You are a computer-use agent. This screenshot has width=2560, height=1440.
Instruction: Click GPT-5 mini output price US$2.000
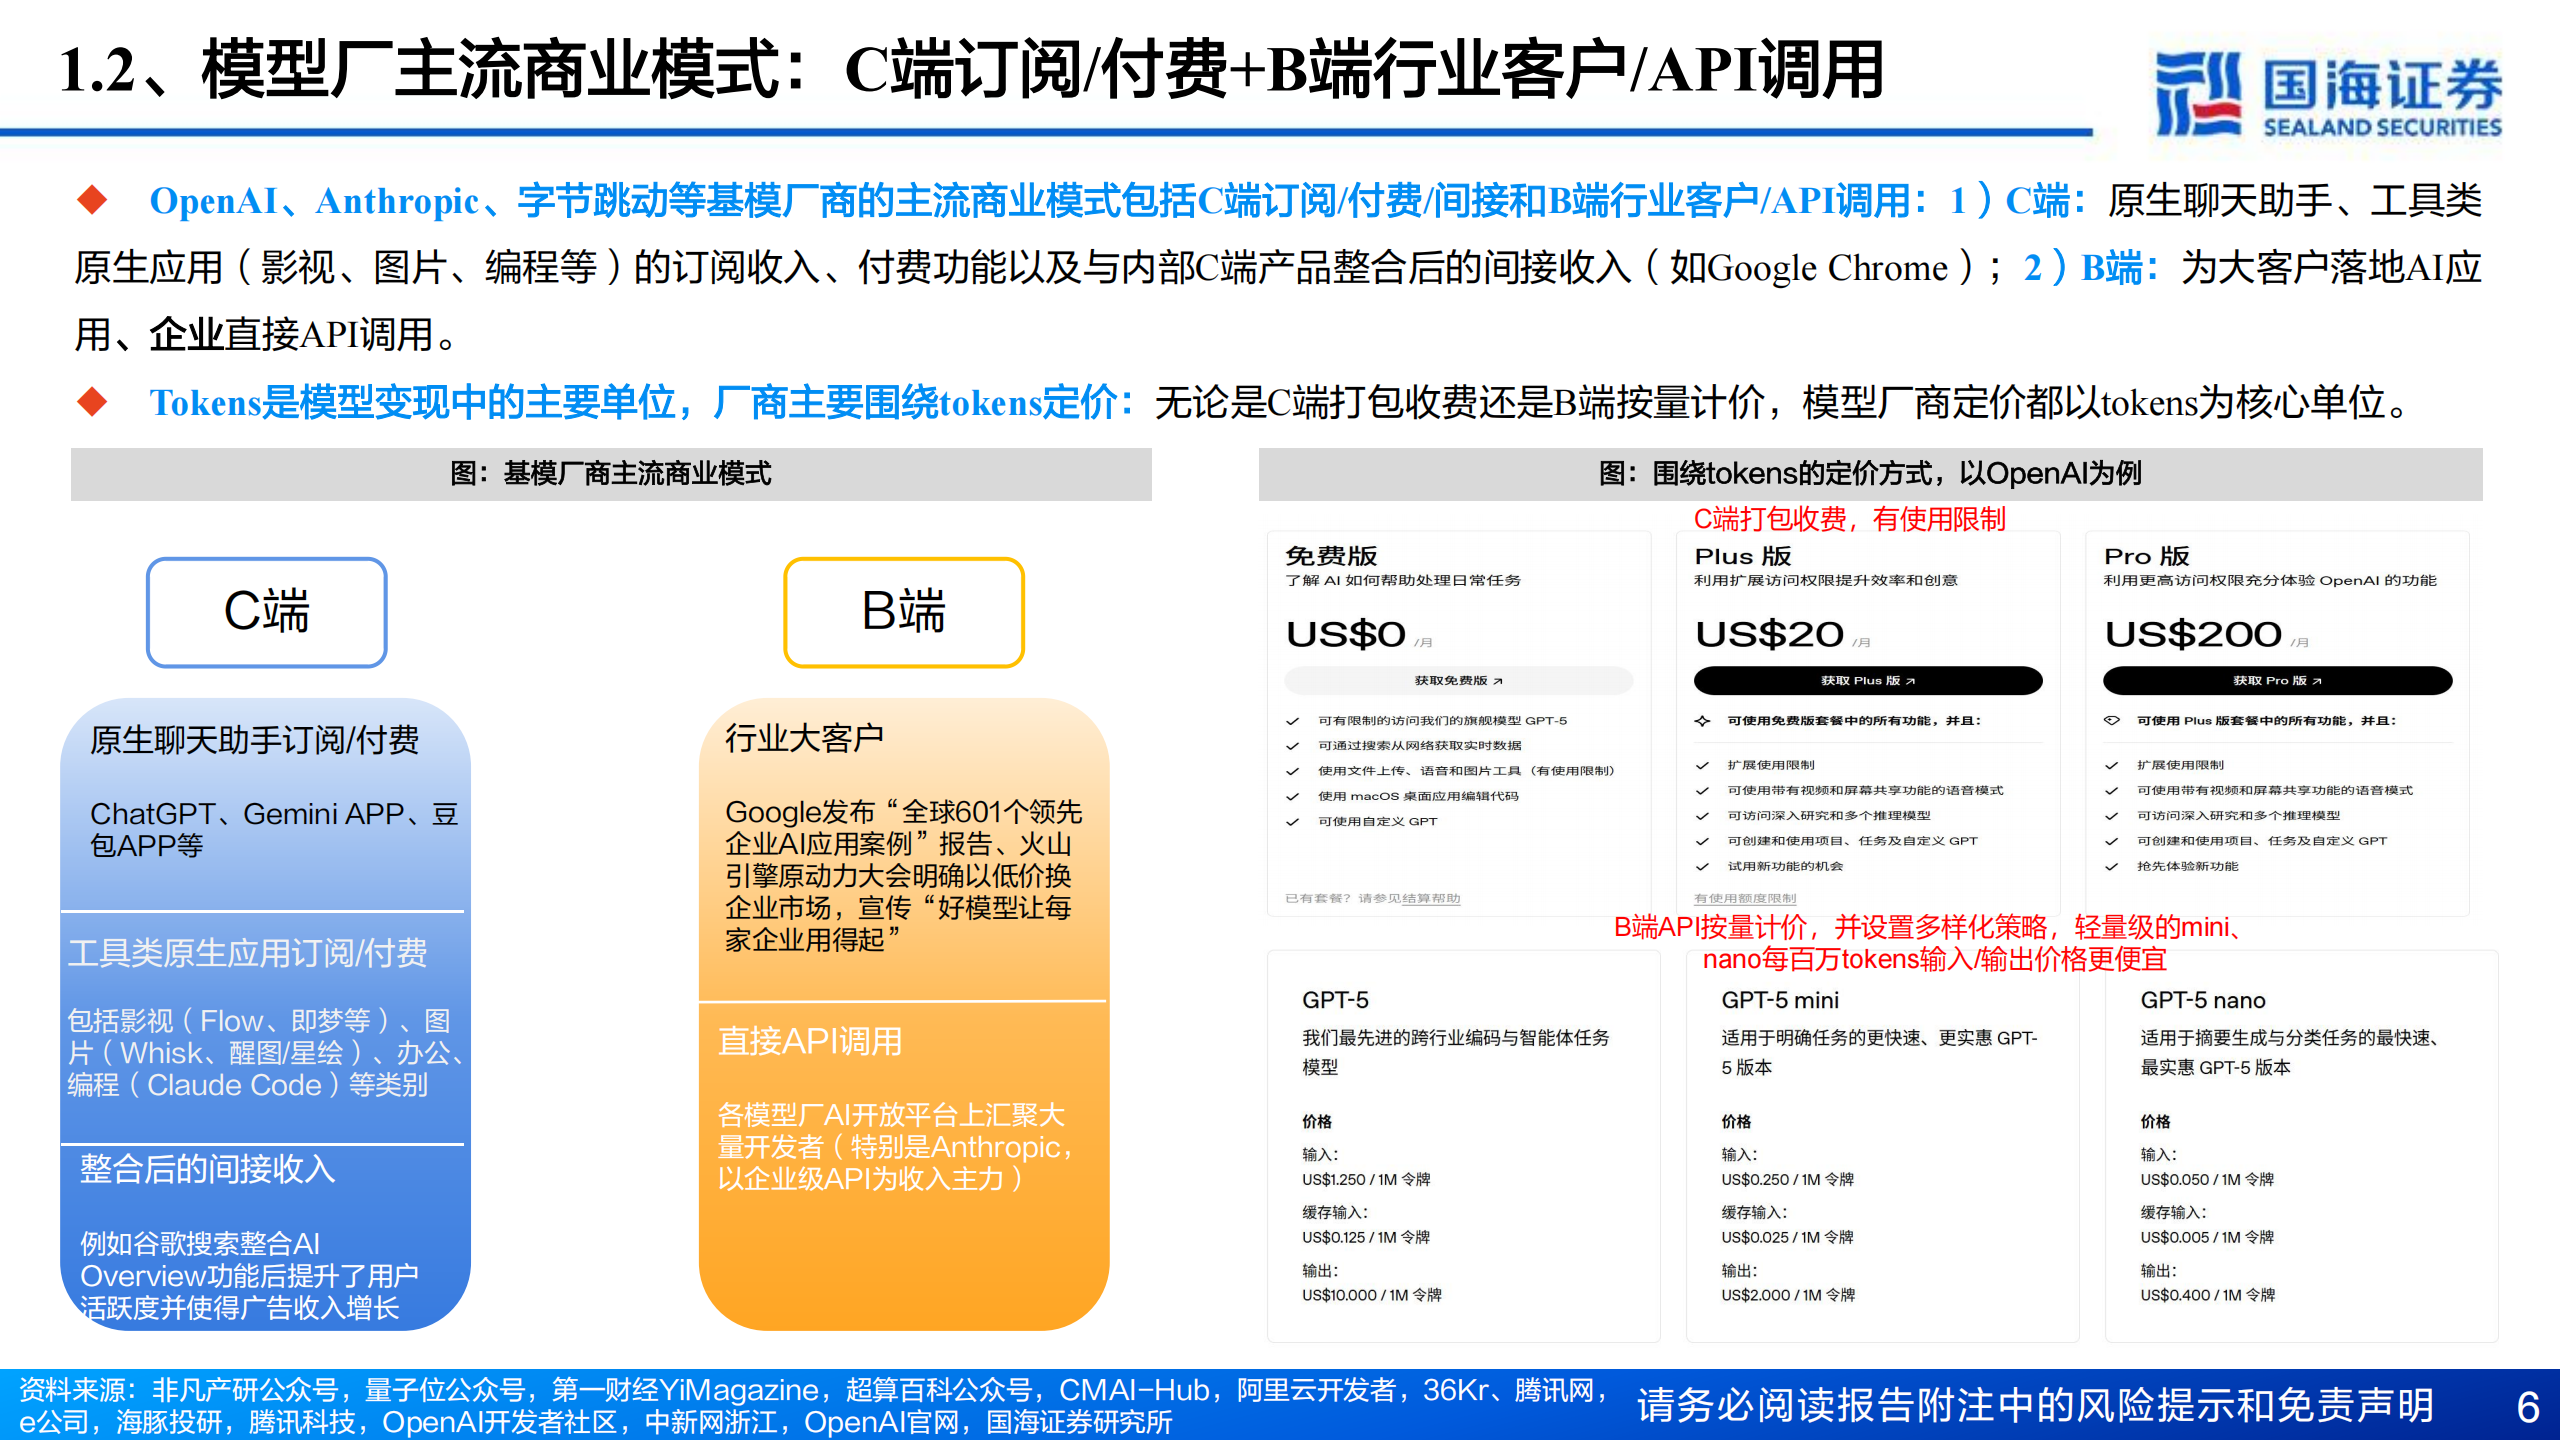1788,1295
